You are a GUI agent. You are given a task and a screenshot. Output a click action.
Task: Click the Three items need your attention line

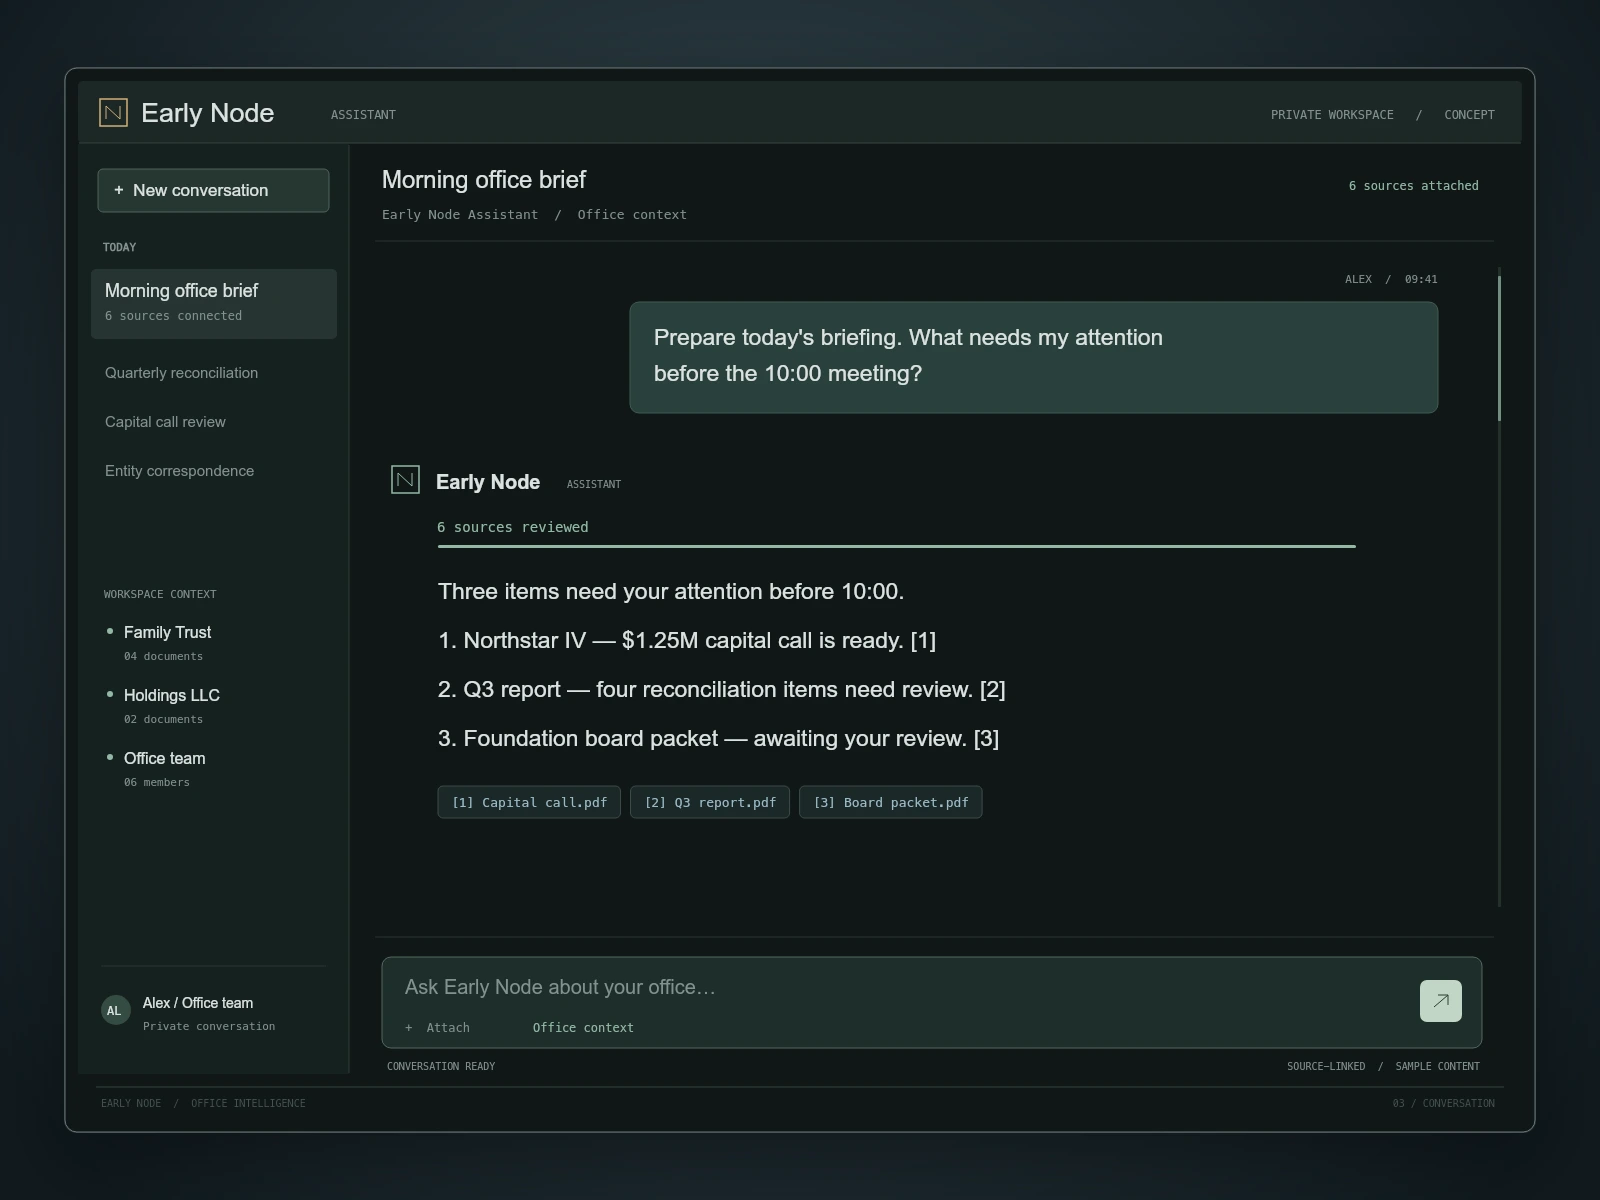671,591
